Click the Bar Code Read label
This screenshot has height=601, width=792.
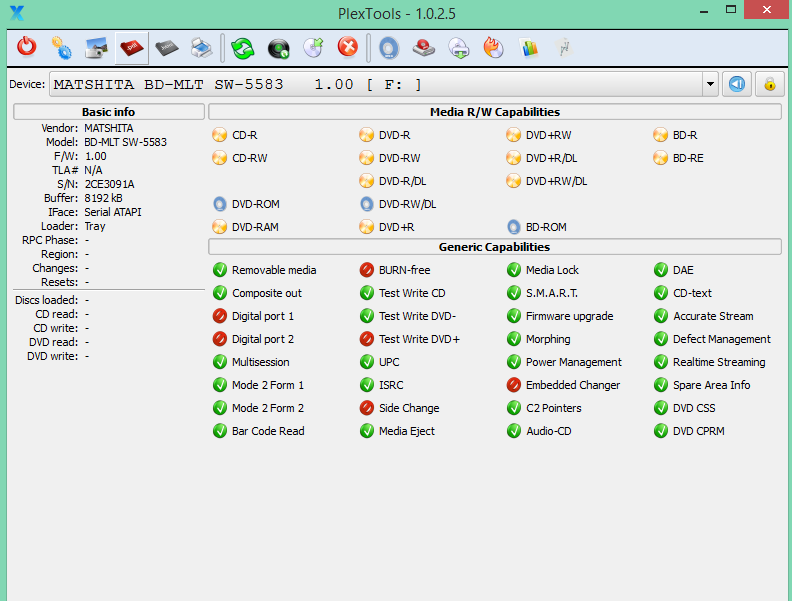point(268,431)
